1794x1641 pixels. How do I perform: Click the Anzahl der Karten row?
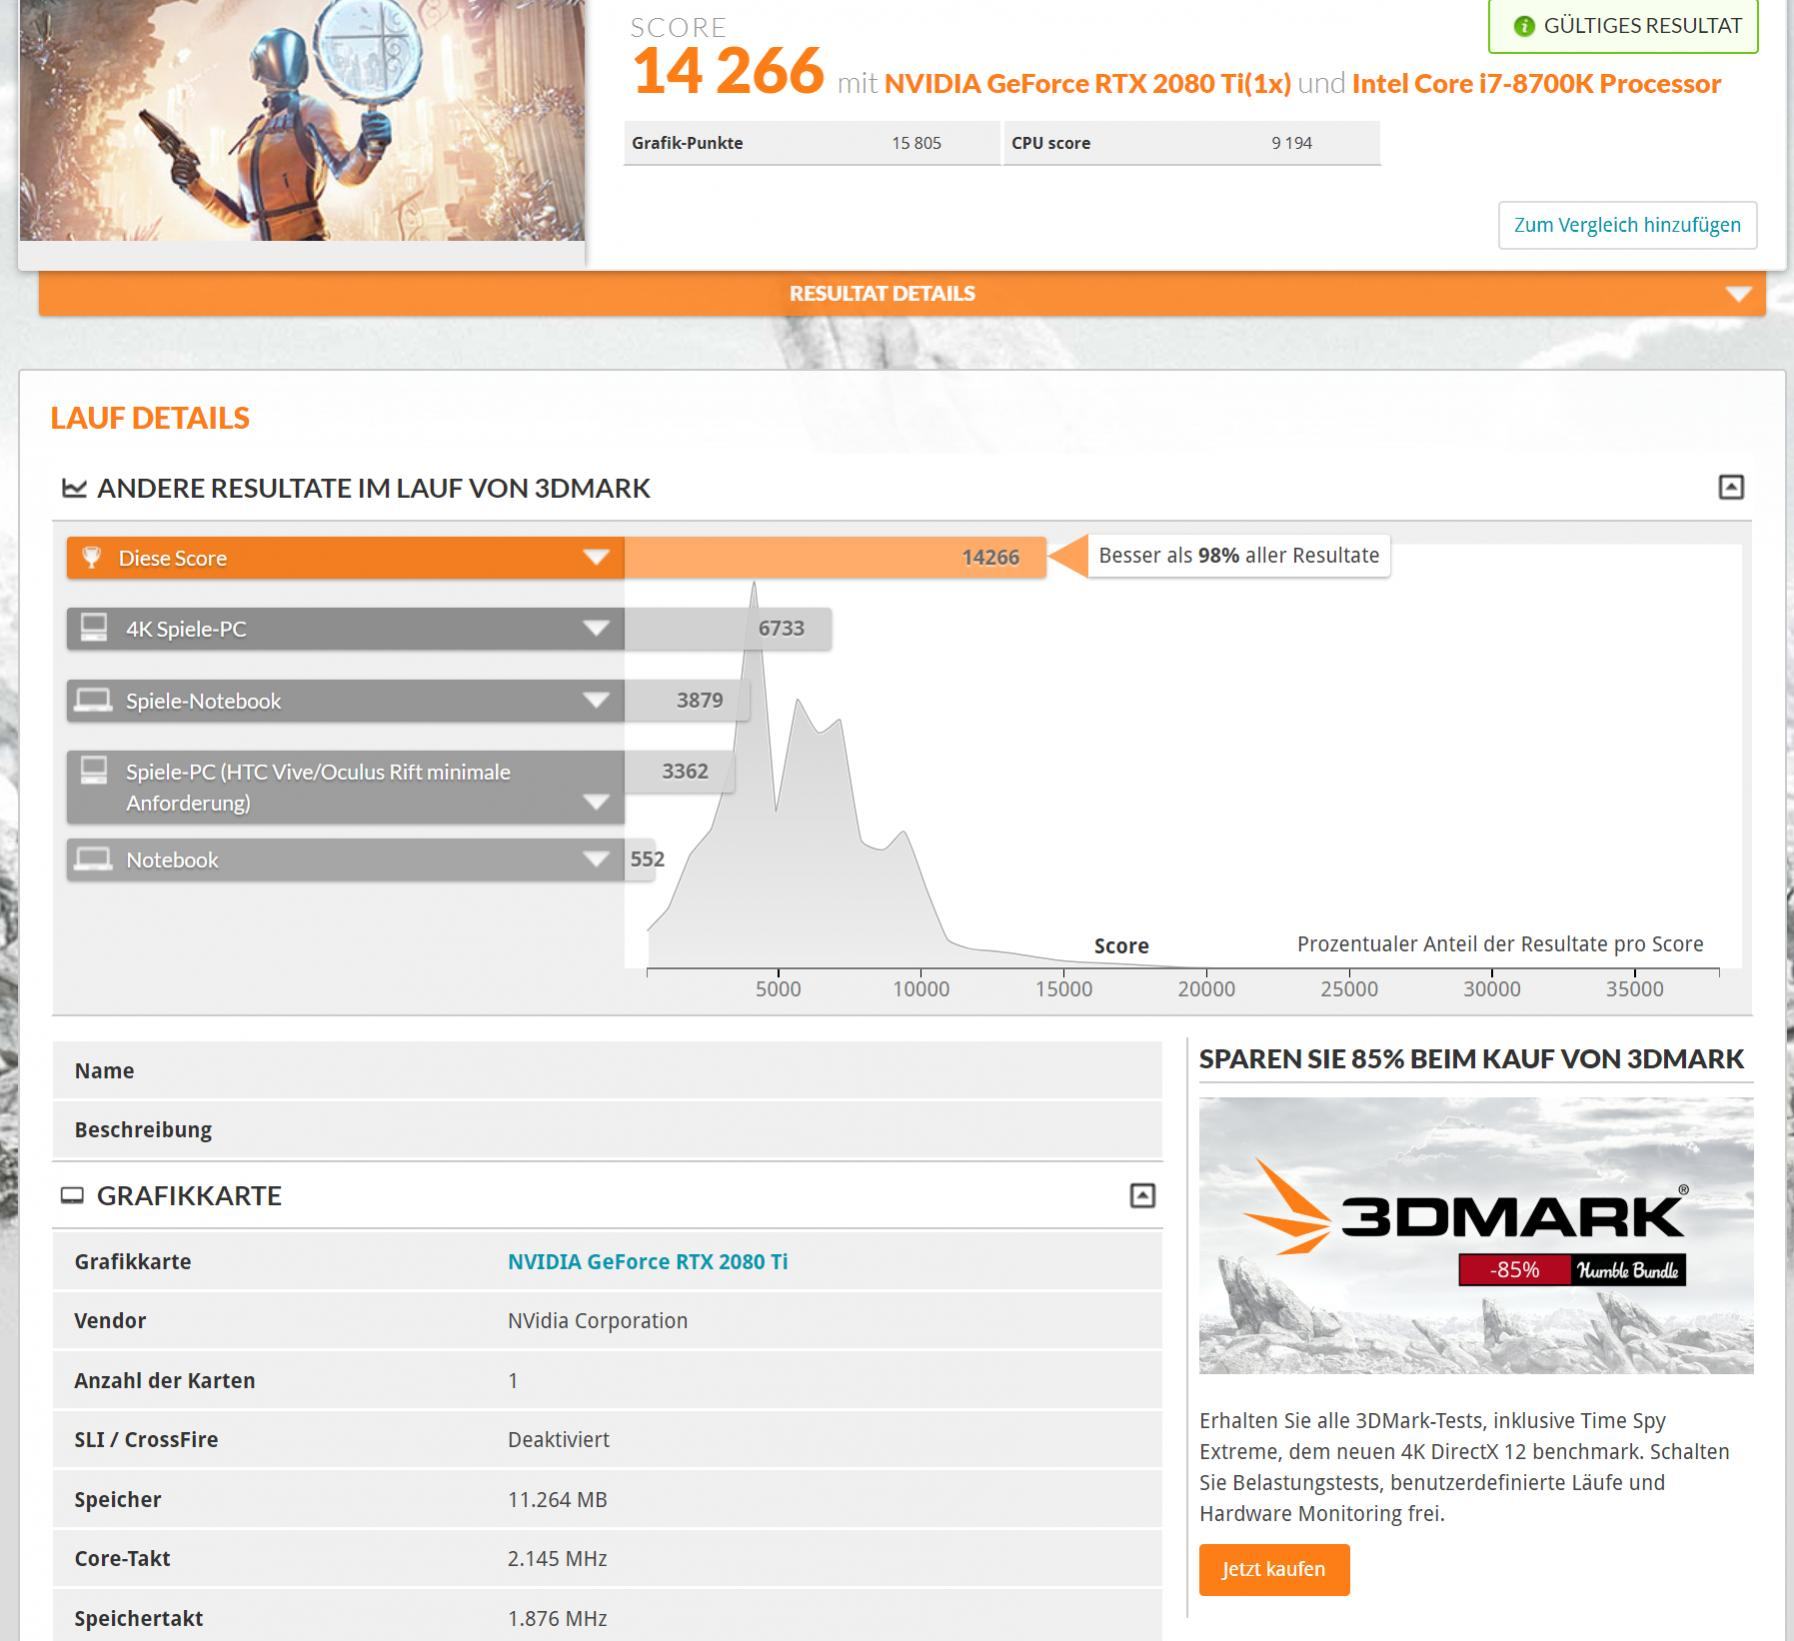pyautogui.click(x=607, y=1380)
